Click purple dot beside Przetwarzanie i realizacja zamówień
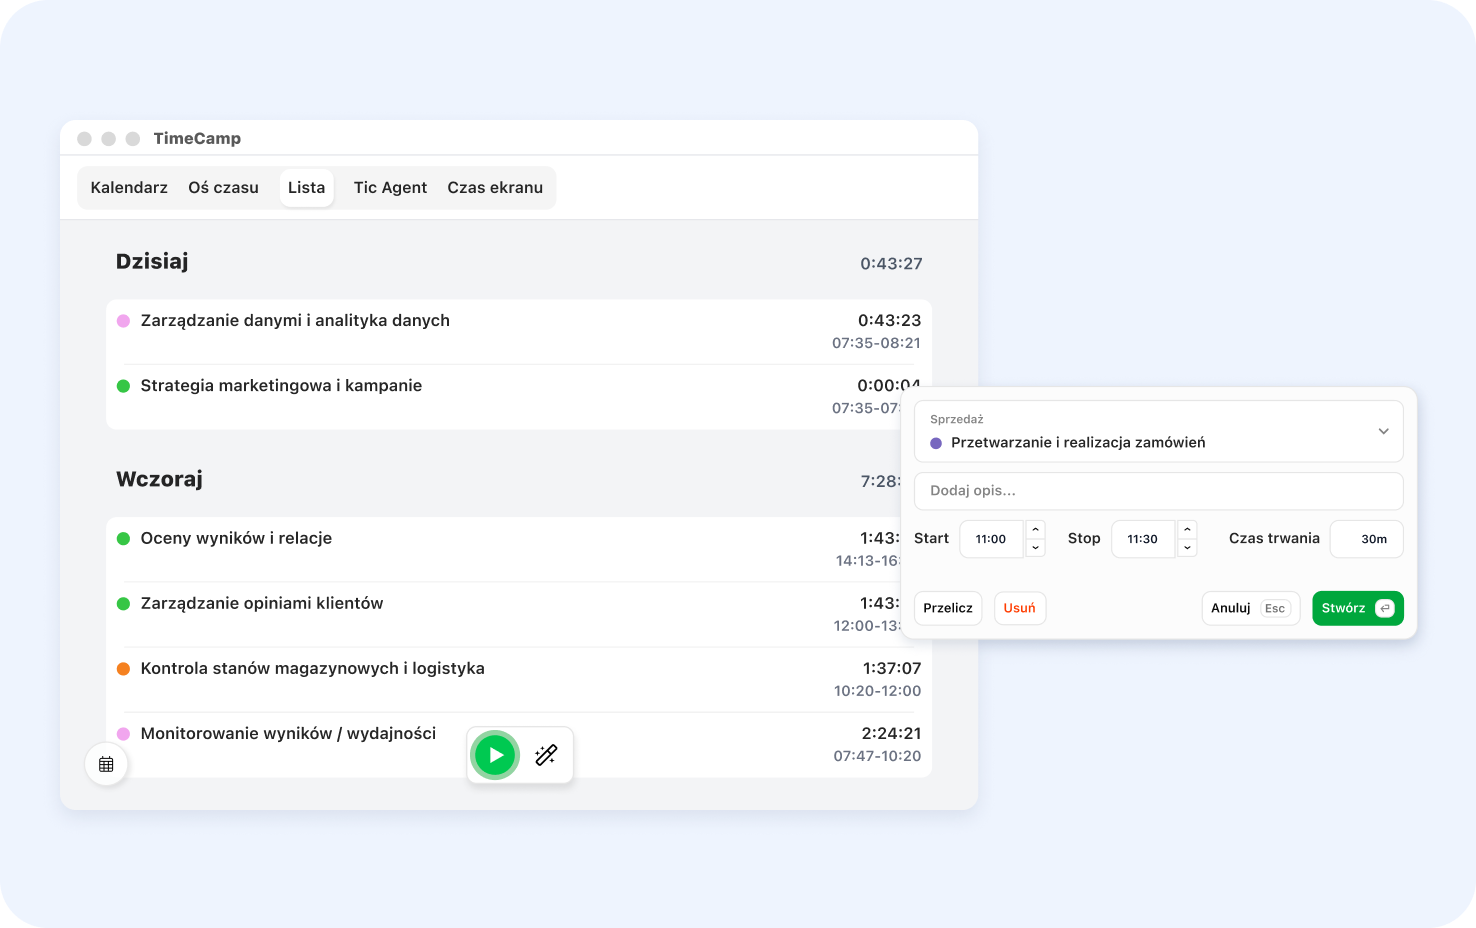 (x=936, y=443)
